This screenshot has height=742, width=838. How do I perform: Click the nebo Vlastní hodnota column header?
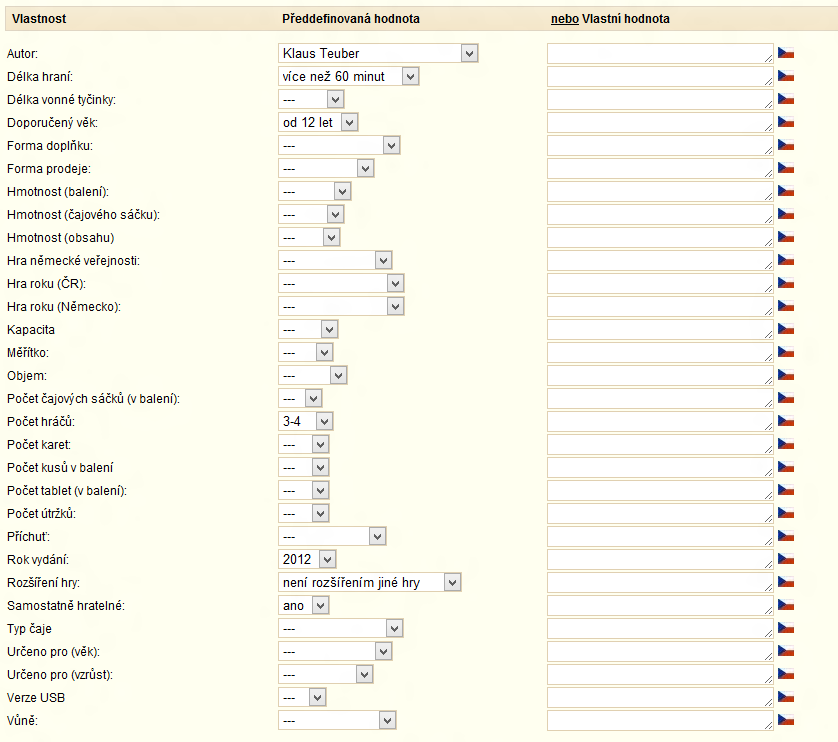pos(610,19)
